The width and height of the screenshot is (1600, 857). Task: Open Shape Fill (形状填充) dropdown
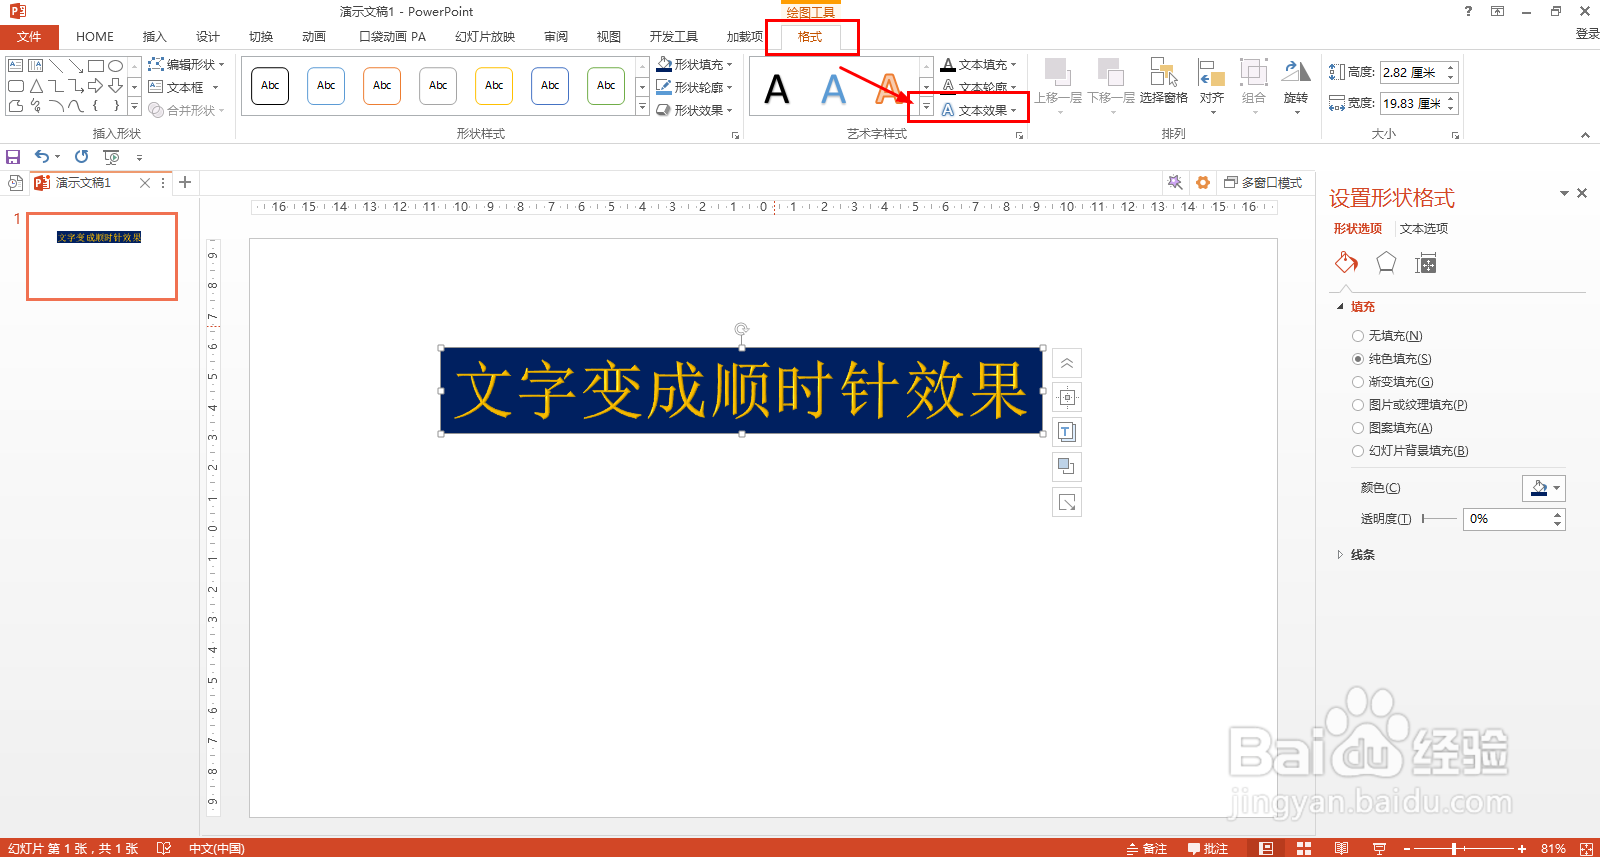[x=695, y=64]
